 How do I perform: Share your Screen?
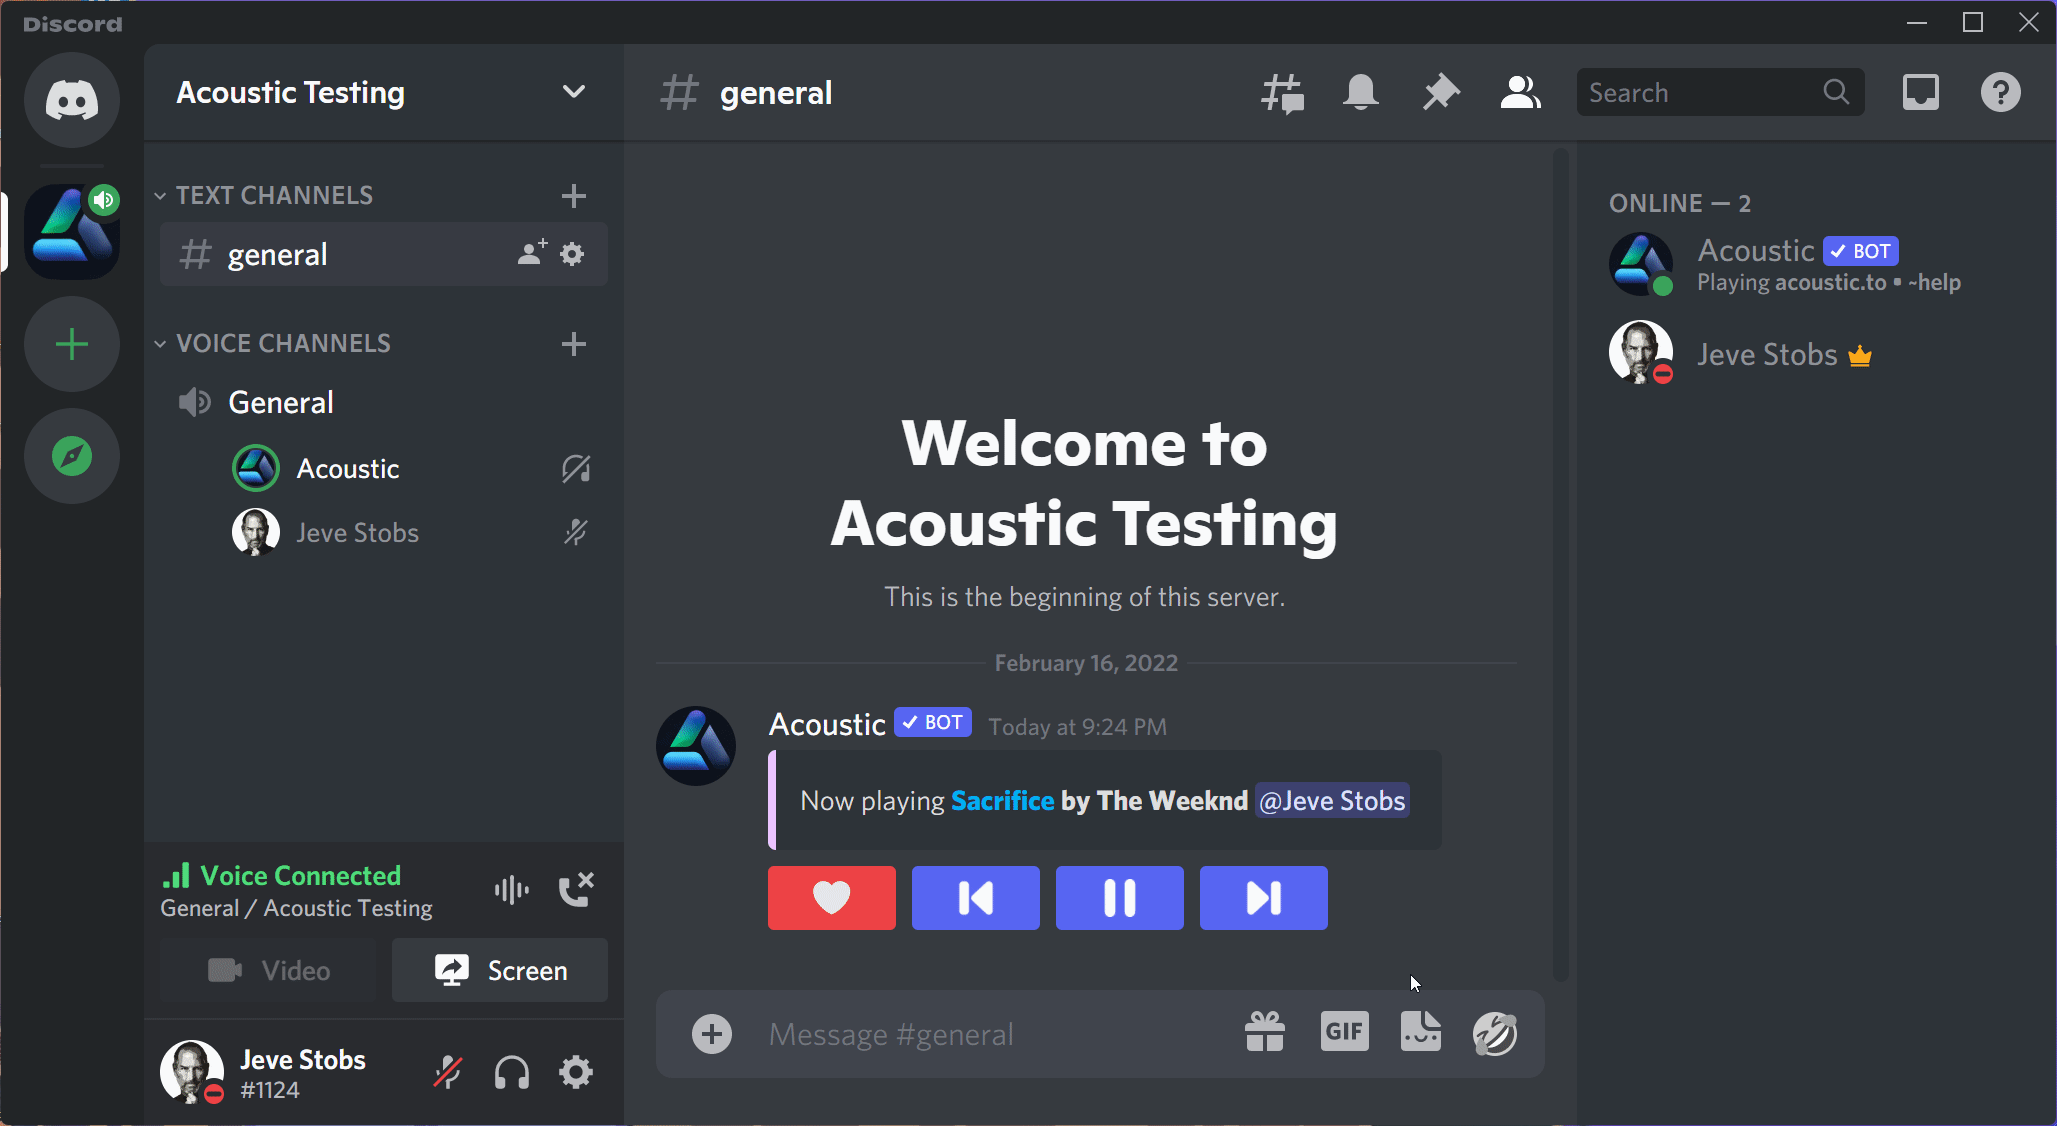pyautogui.click(x=500, y=970)
